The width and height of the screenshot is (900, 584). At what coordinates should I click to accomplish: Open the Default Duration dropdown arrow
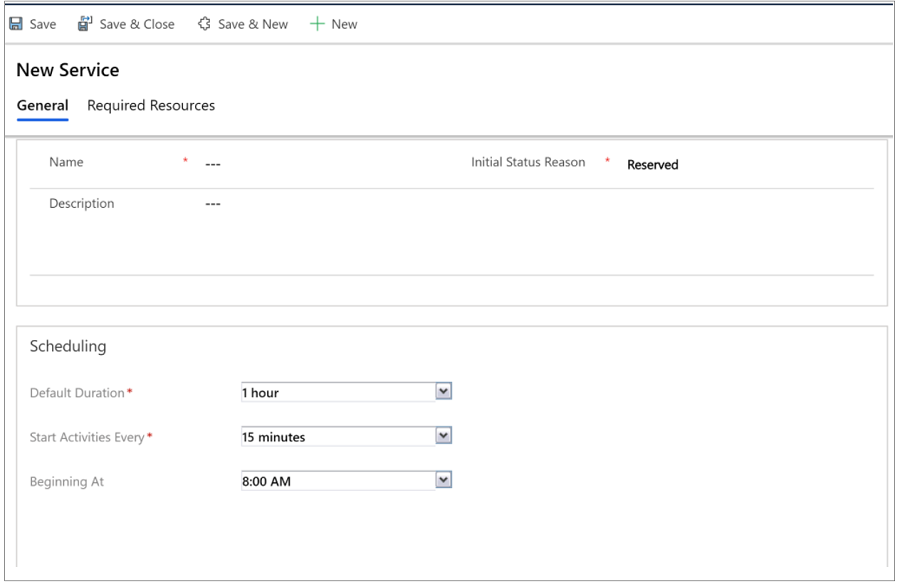click(443, 392)
